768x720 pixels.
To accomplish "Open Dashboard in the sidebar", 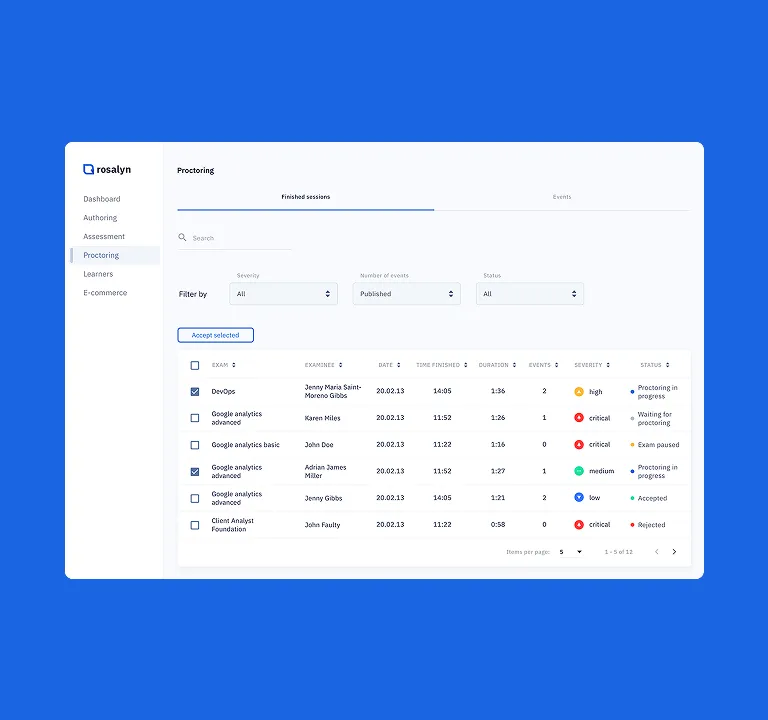I will [x=102, y=199].
